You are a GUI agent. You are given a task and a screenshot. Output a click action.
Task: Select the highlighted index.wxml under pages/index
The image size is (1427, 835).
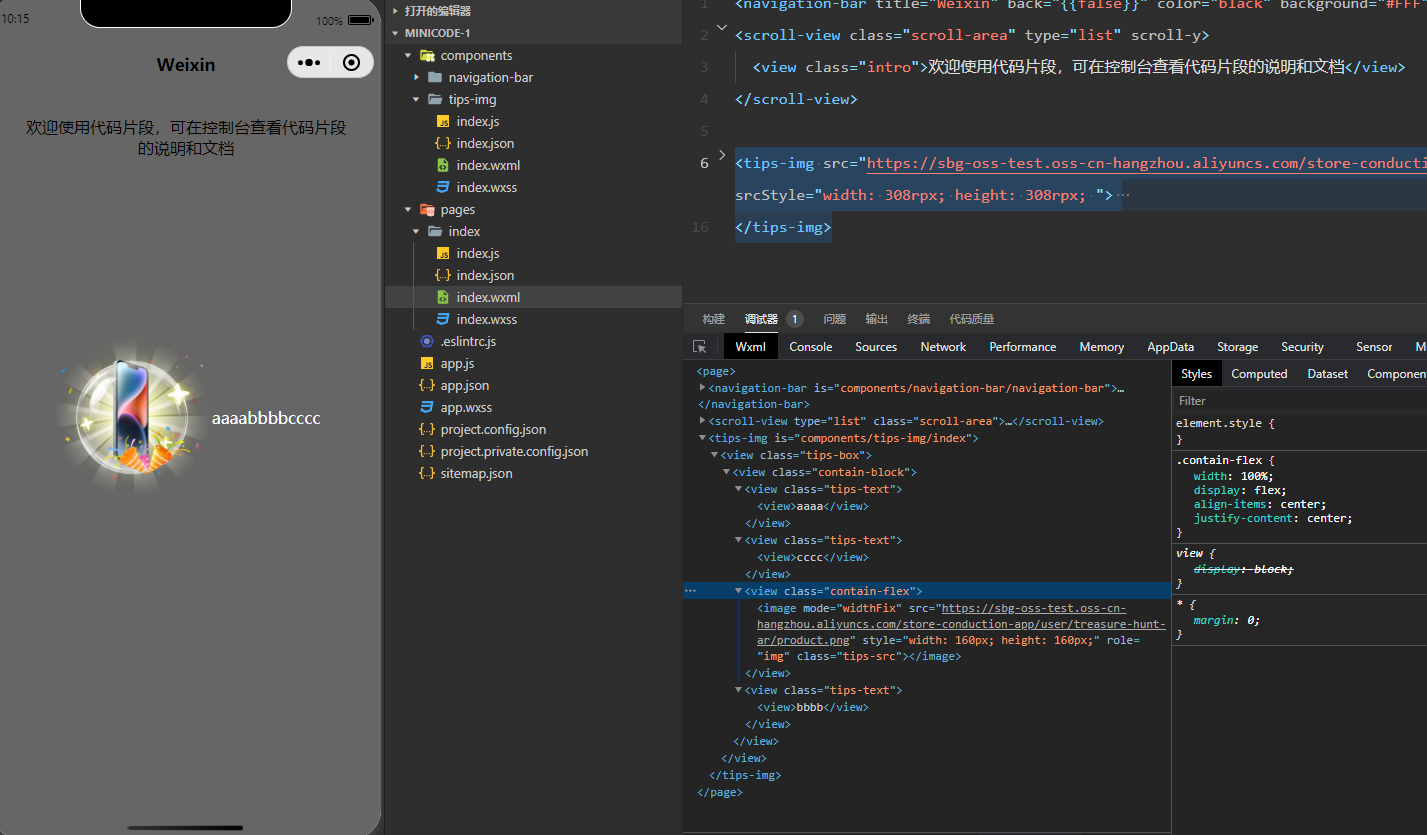(x=488, y=297)
